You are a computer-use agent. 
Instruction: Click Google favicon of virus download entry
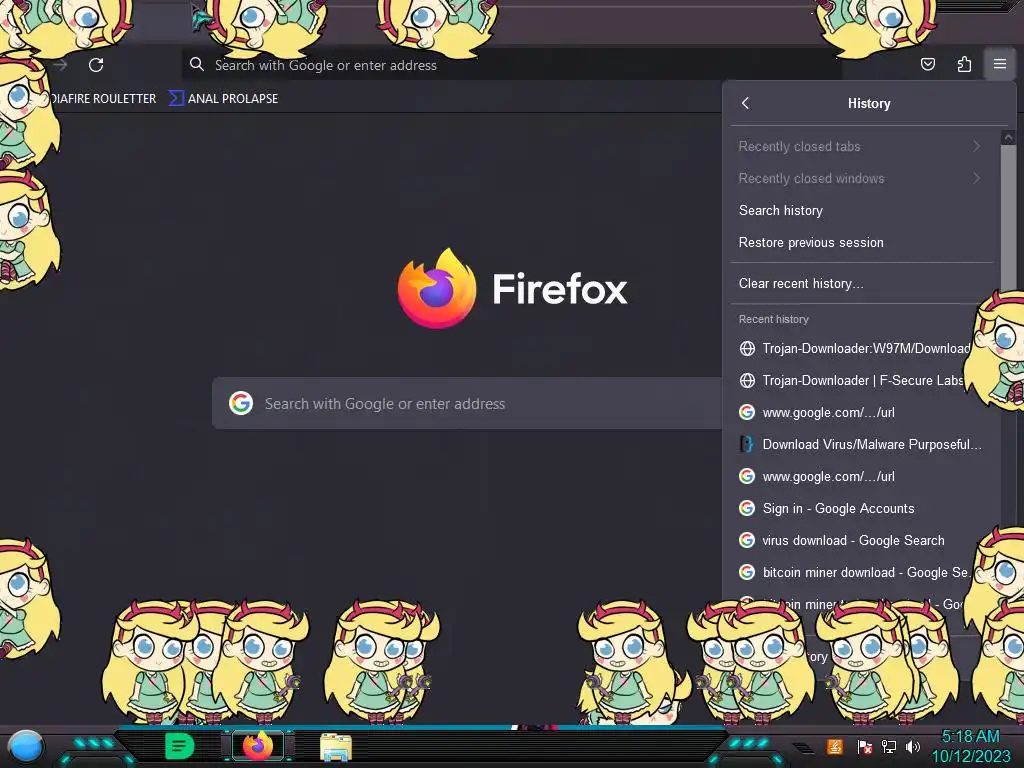[x=747, y=540]
